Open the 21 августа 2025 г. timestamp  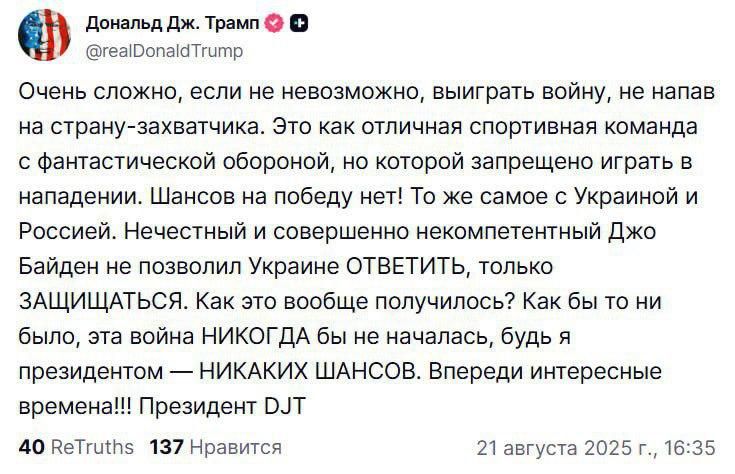tap(596, 448)
